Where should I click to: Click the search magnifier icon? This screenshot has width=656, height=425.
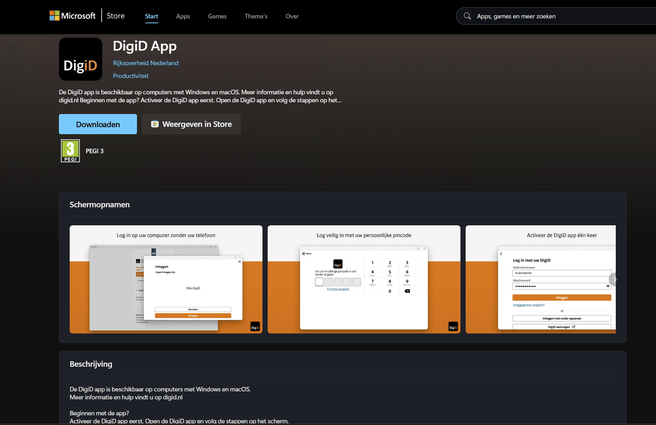coord(467,16)
